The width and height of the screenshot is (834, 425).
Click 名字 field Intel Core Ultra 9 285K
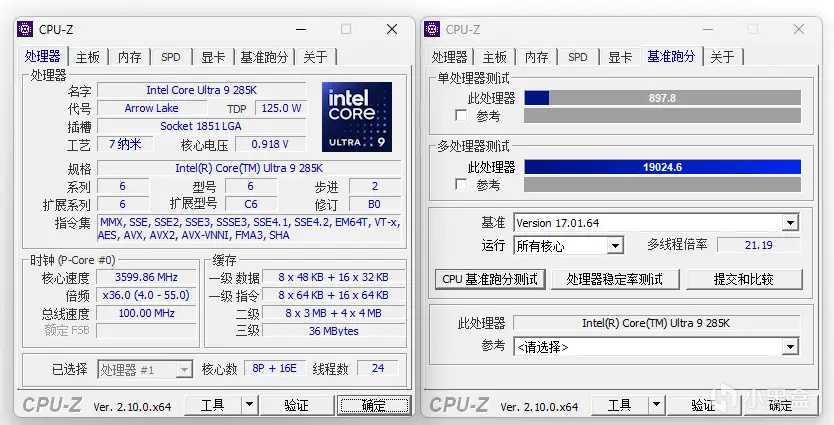click(x=202, y=90)
